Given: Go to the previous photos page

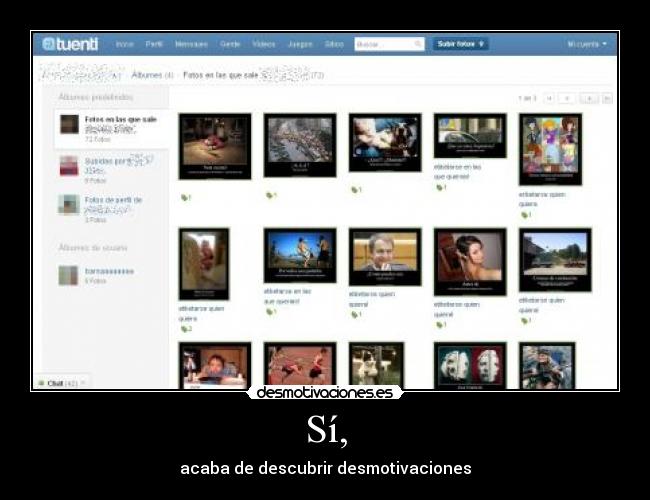Looking at the screenshot, I should tap(567, 99).
